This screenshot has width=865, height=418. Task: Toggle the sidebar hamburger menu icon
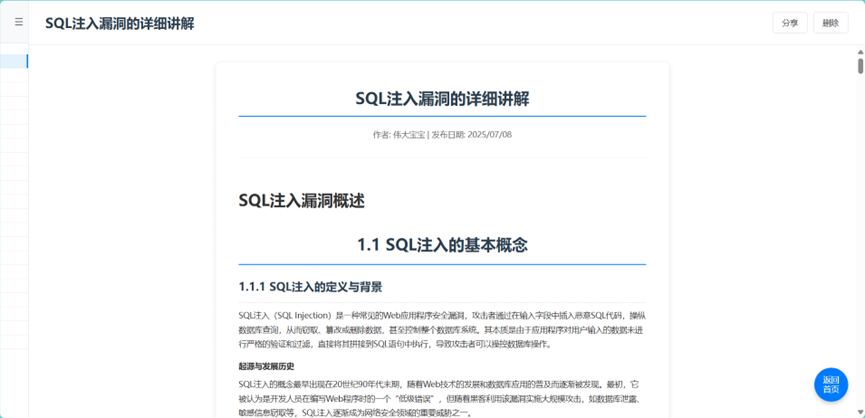(x=19, y=22)
